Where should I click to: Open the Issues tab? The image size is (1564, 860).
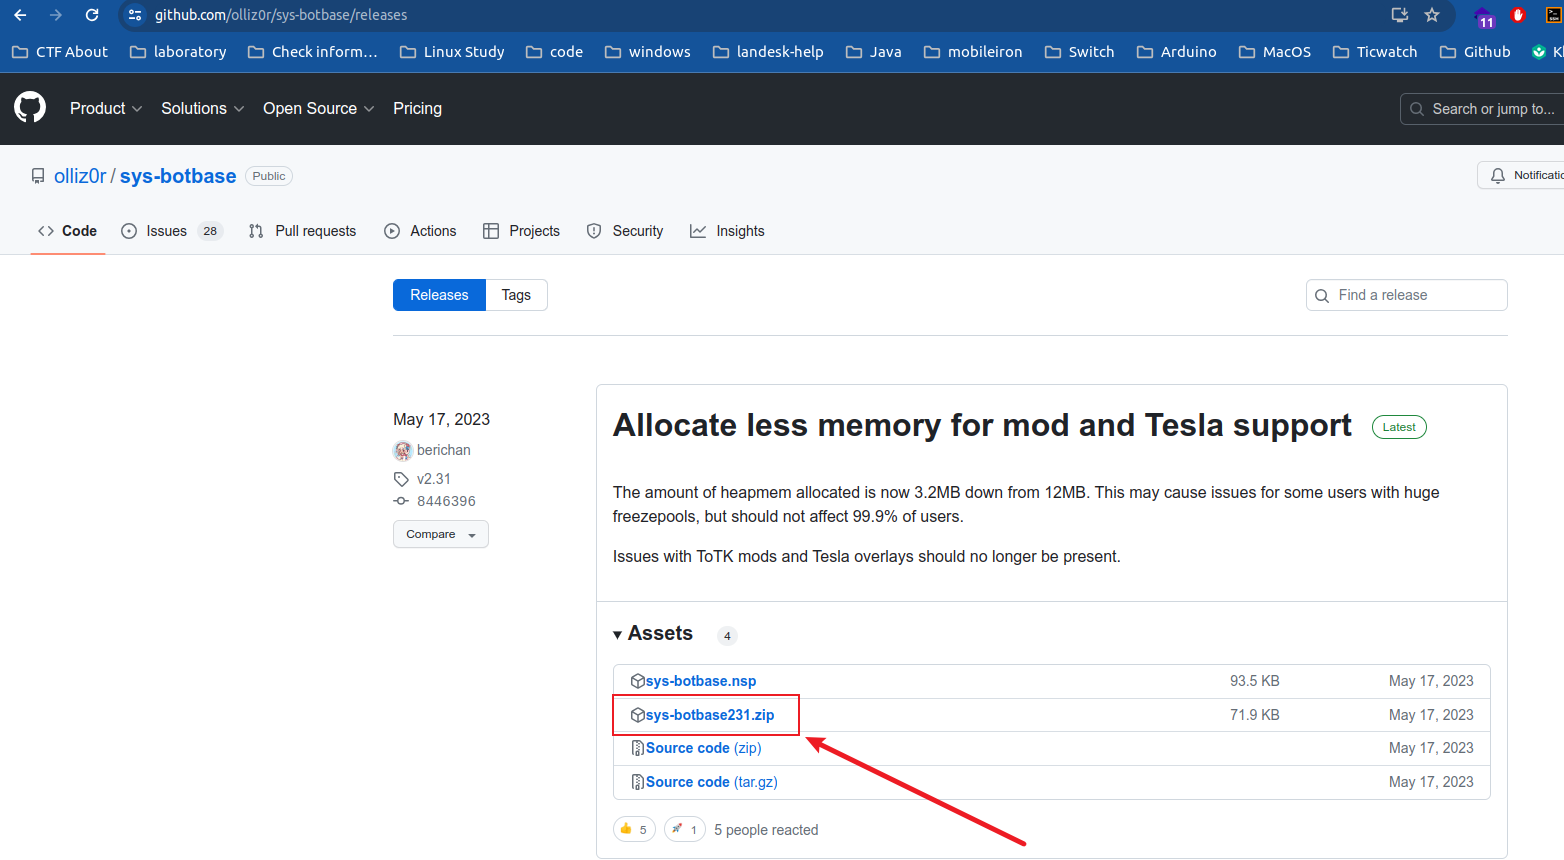[166, 231]
